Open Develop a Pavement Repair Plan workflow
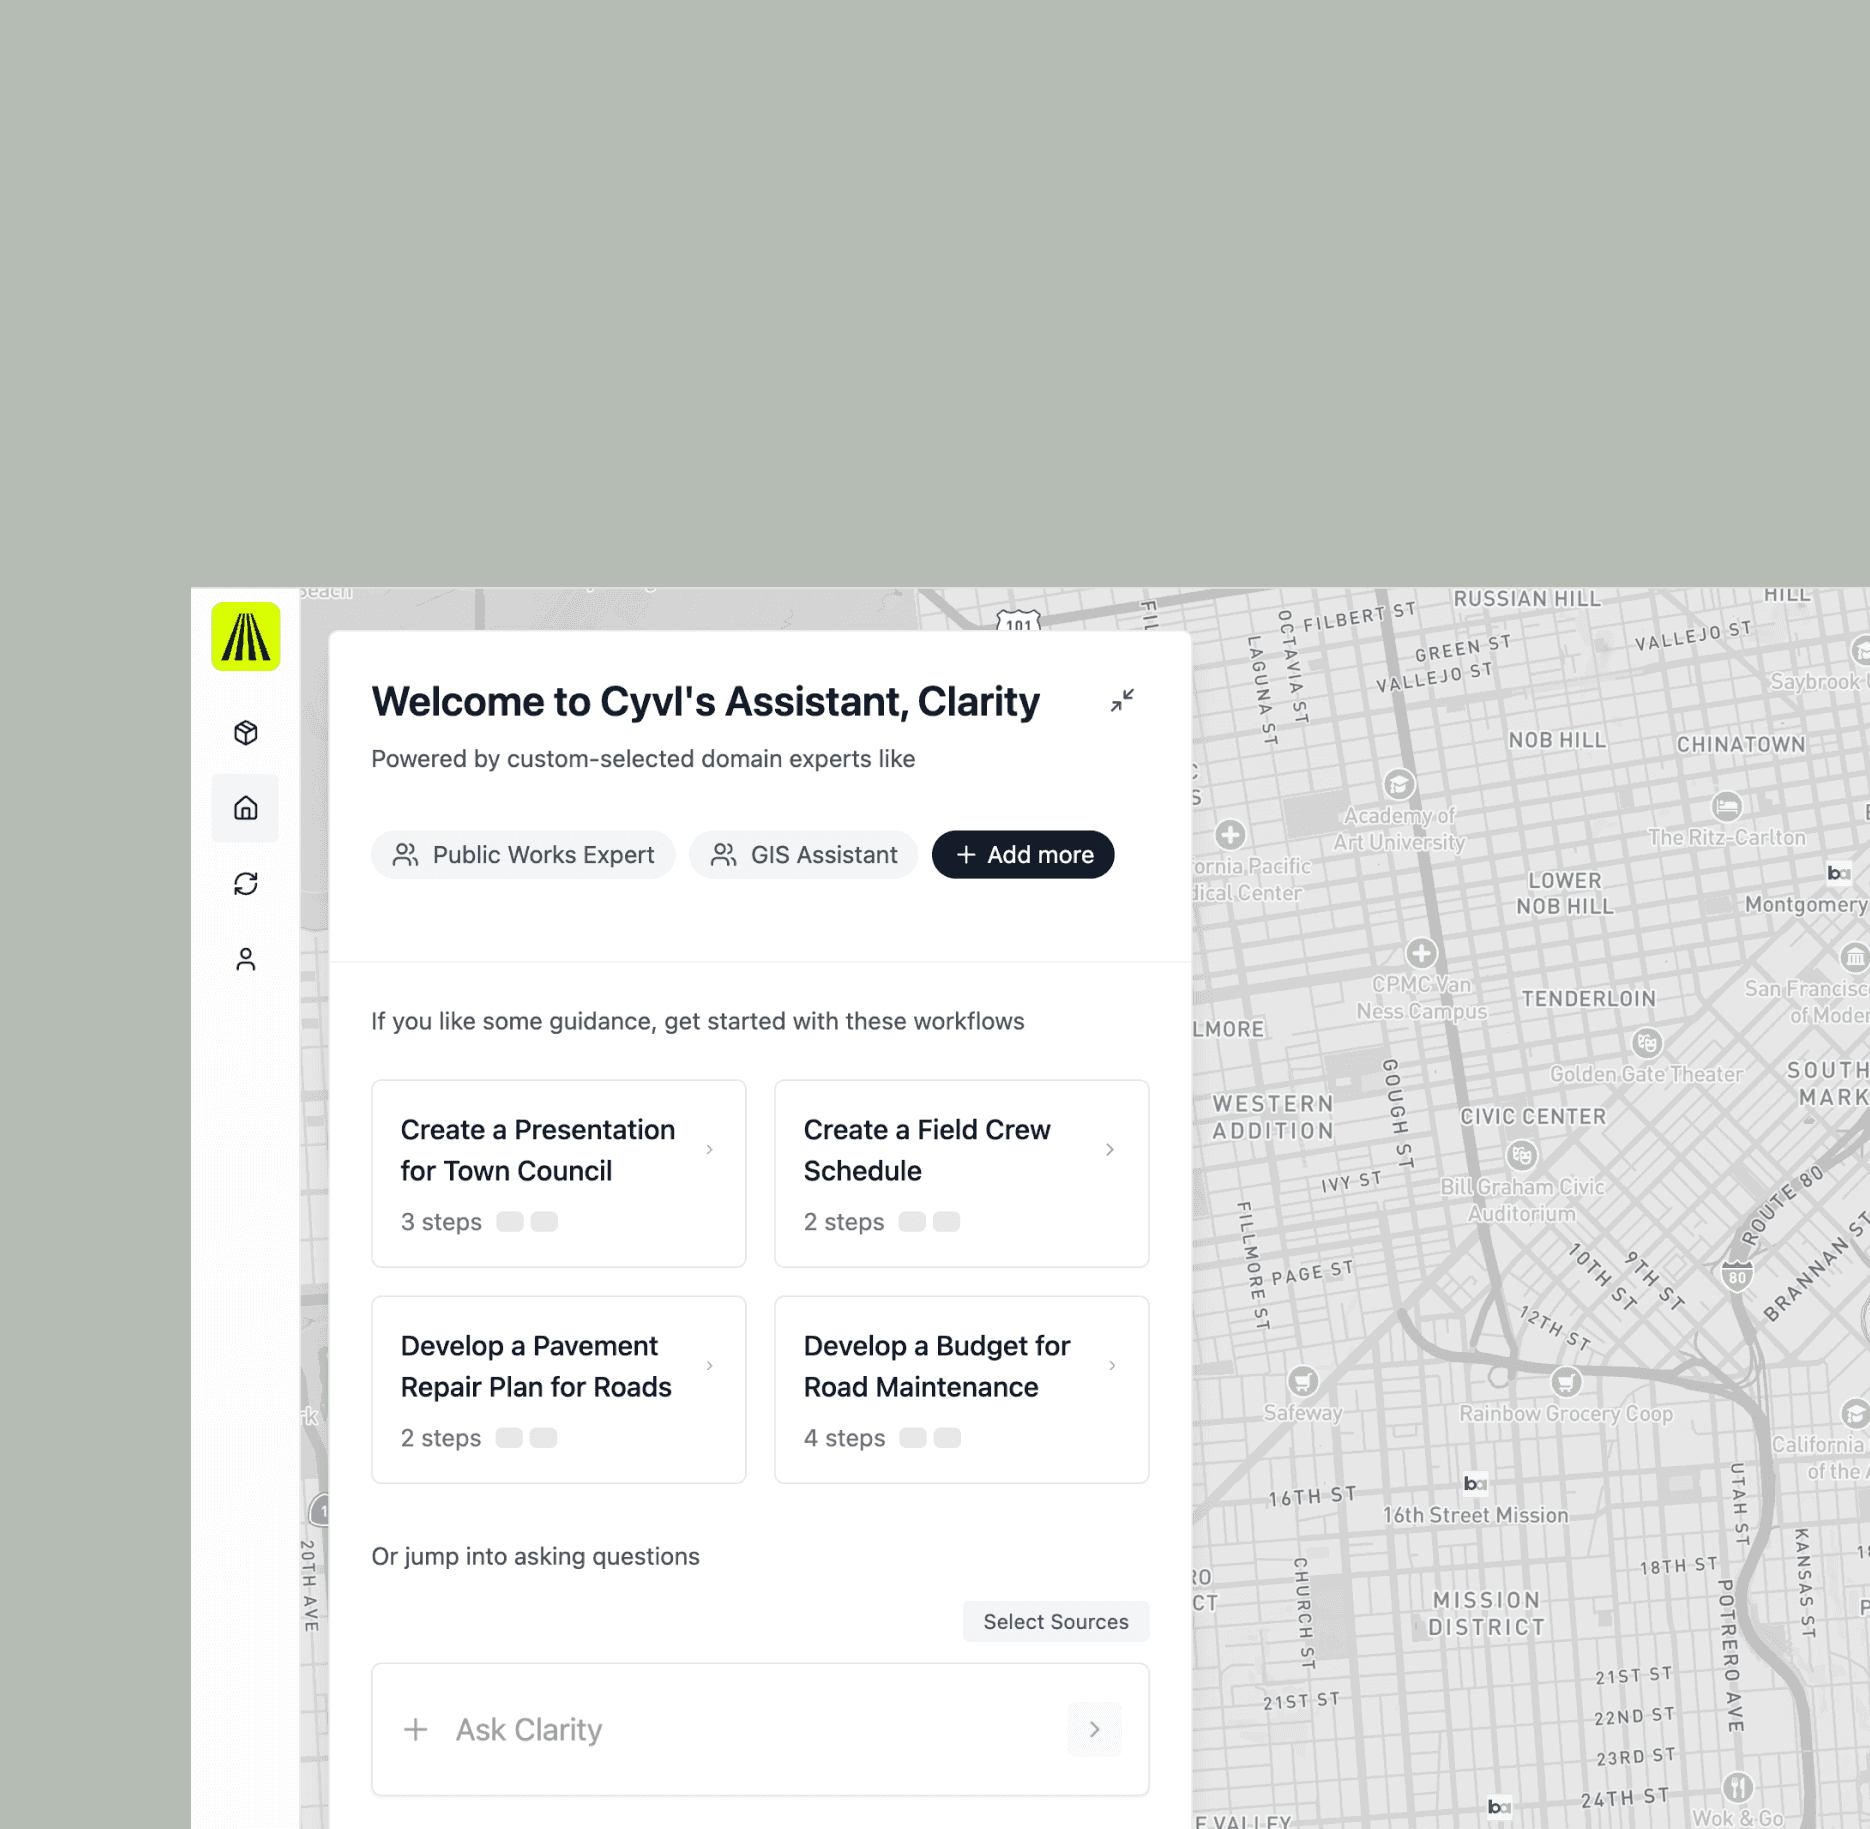Image resolution: width=1870 pixels, height=1829 pixels. click(559, 1389)
